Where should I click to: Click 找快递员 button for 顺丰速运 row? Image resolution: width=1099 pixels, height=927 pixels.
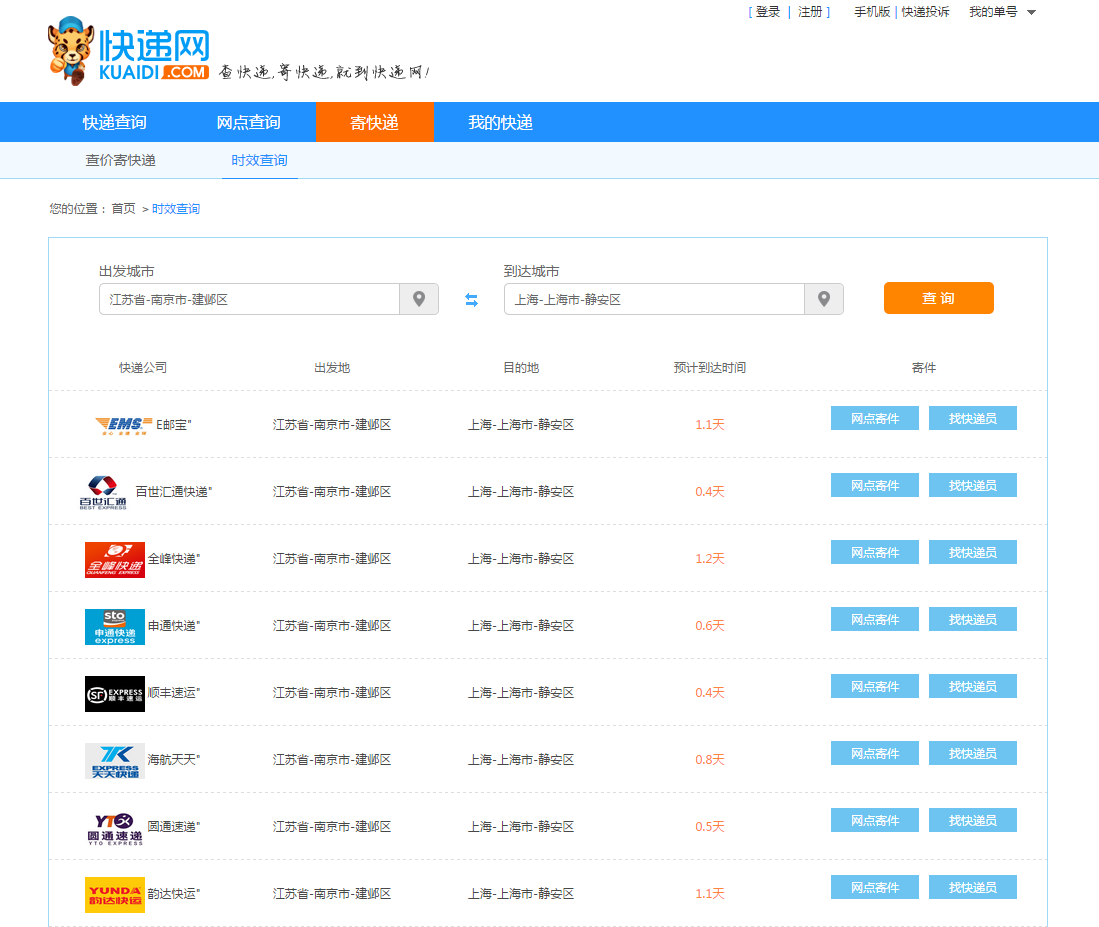972,686
